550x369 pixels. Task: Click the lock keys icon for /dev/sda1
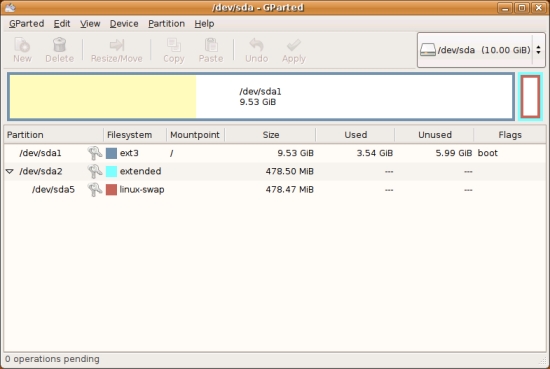(x=94, y=153)
